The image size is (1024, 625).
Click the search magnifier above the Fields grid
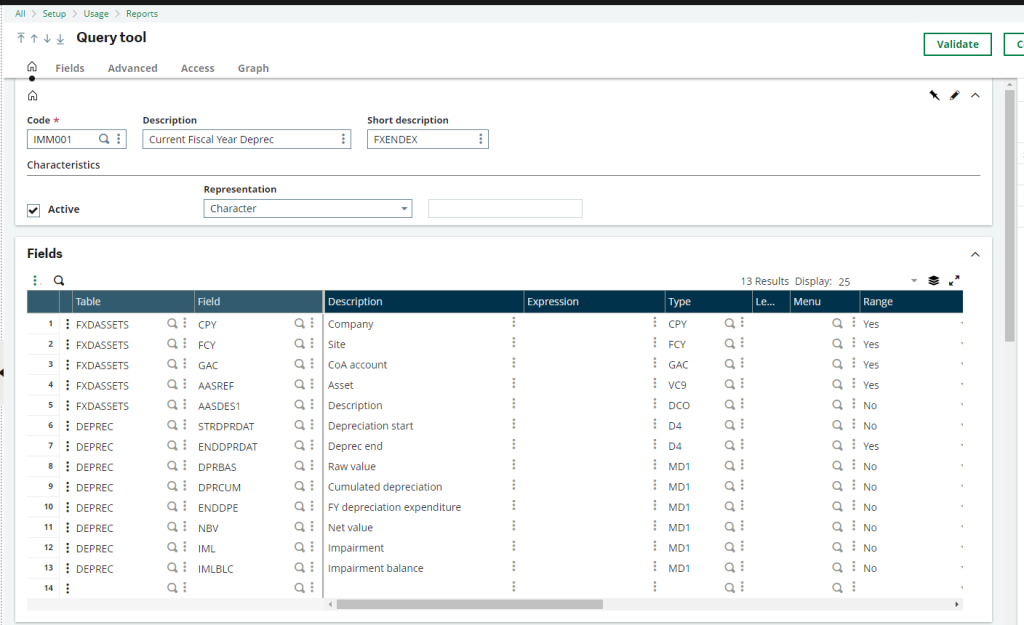58,280
